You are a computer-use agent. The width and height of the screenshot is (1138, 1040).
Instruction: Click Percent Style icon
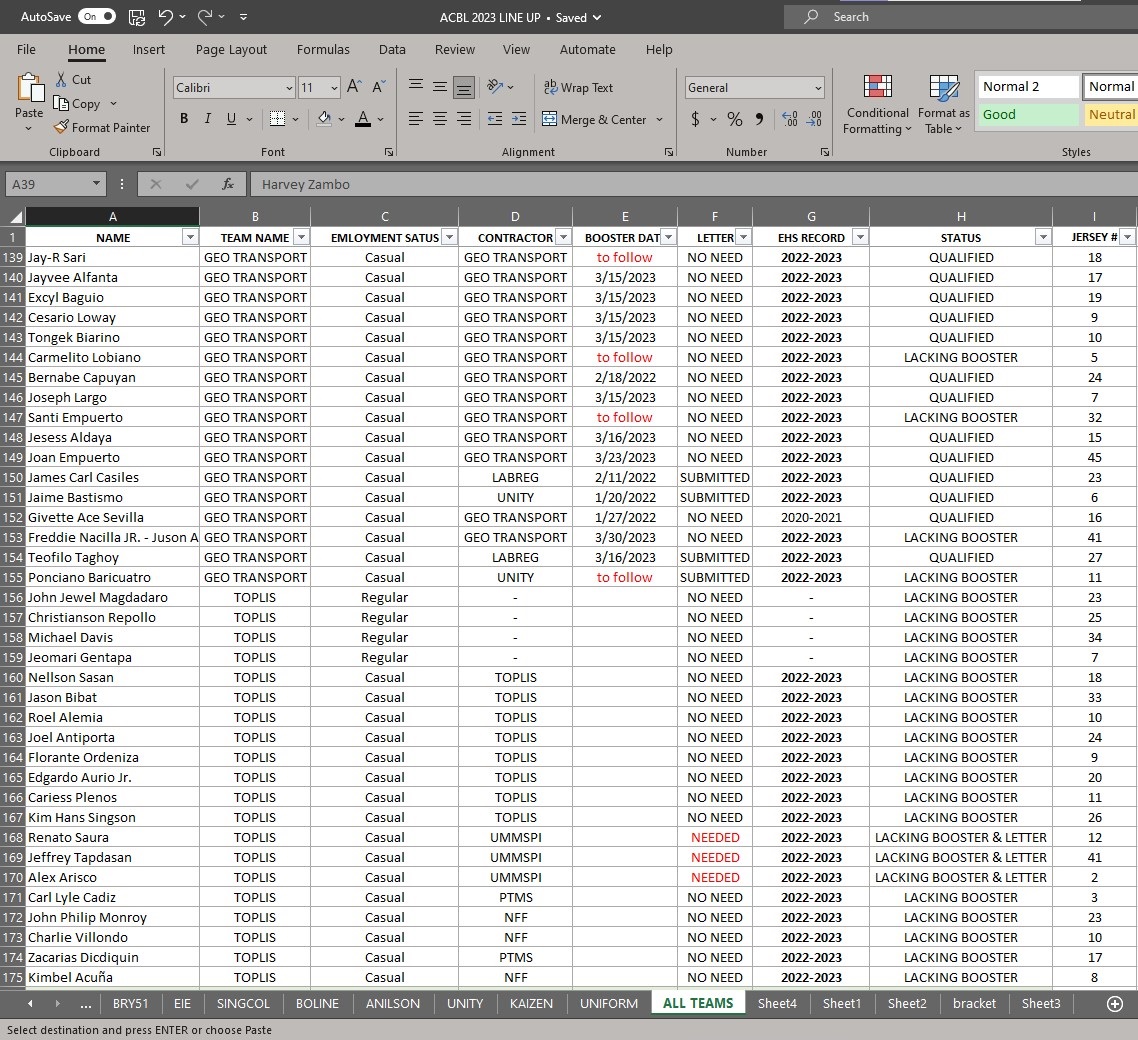(x=734, y=119)
